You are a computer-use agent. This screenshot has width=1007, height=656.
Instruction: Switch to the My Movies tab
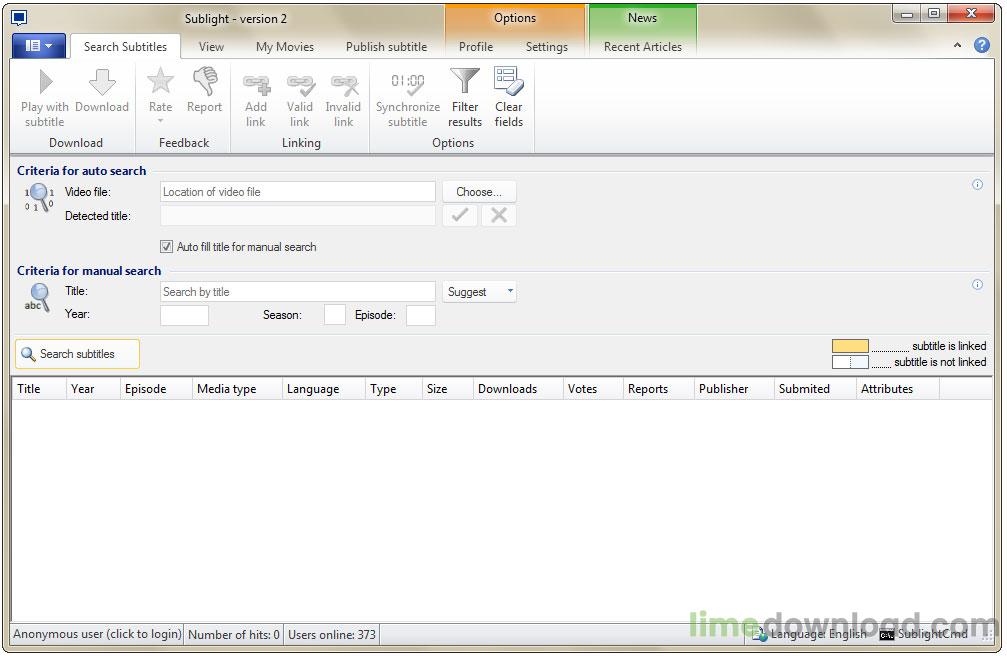point(284,47)
